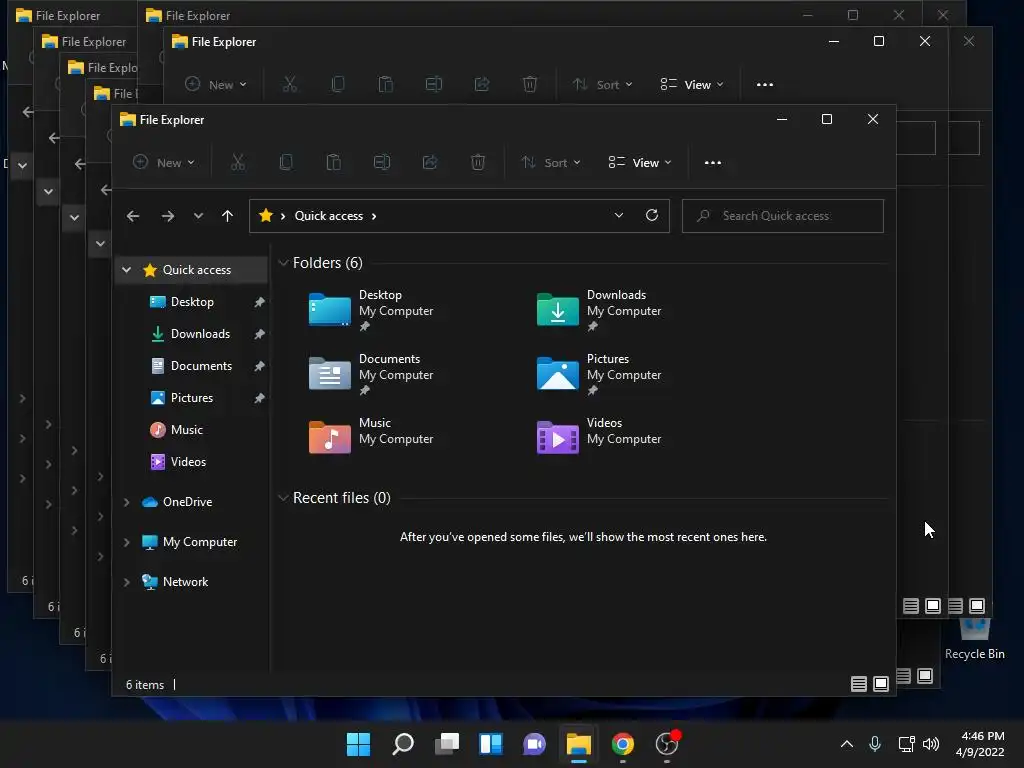This screenshot has height=768, width=1024.
Task: Select My Computer in the navigation pane
Action: (x=199, y=542)
